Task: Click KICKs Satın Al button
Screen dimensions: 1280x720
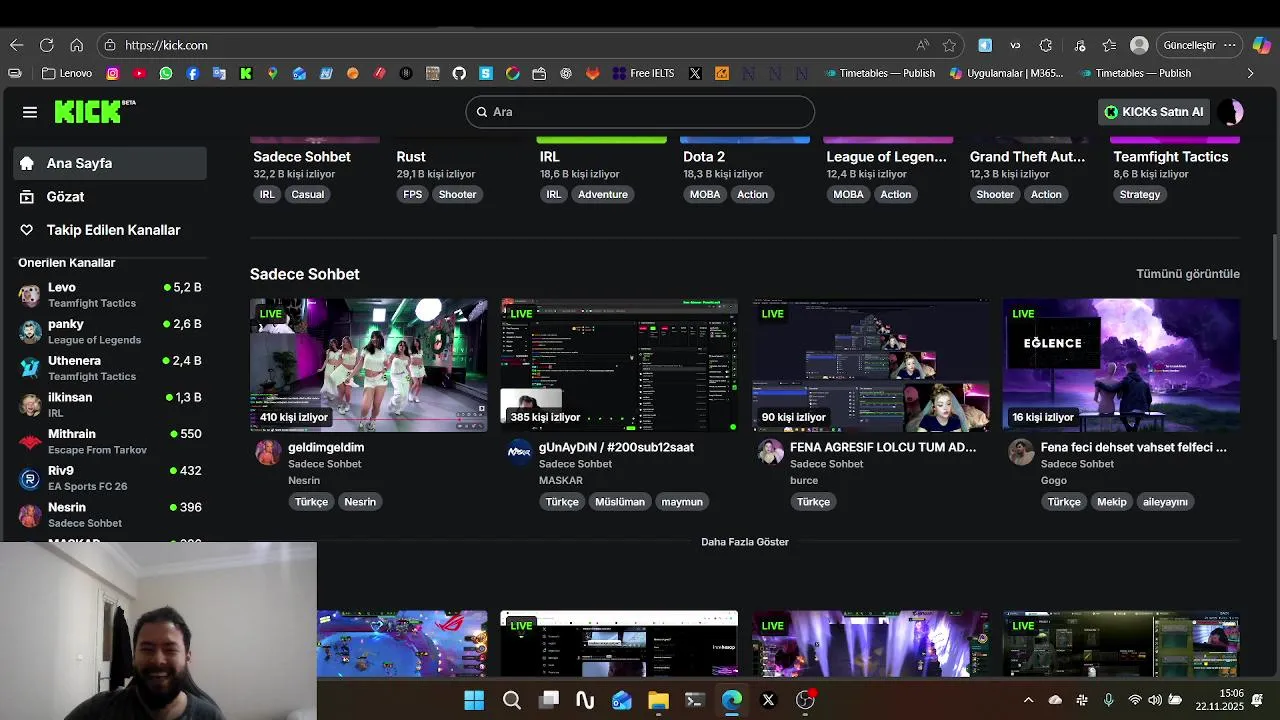Action: click(1154, 112)
